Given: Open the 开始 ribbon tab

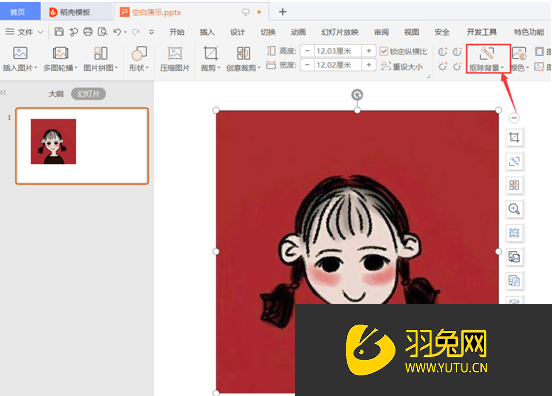Looking at the screenshot, I should coord(177,32).
